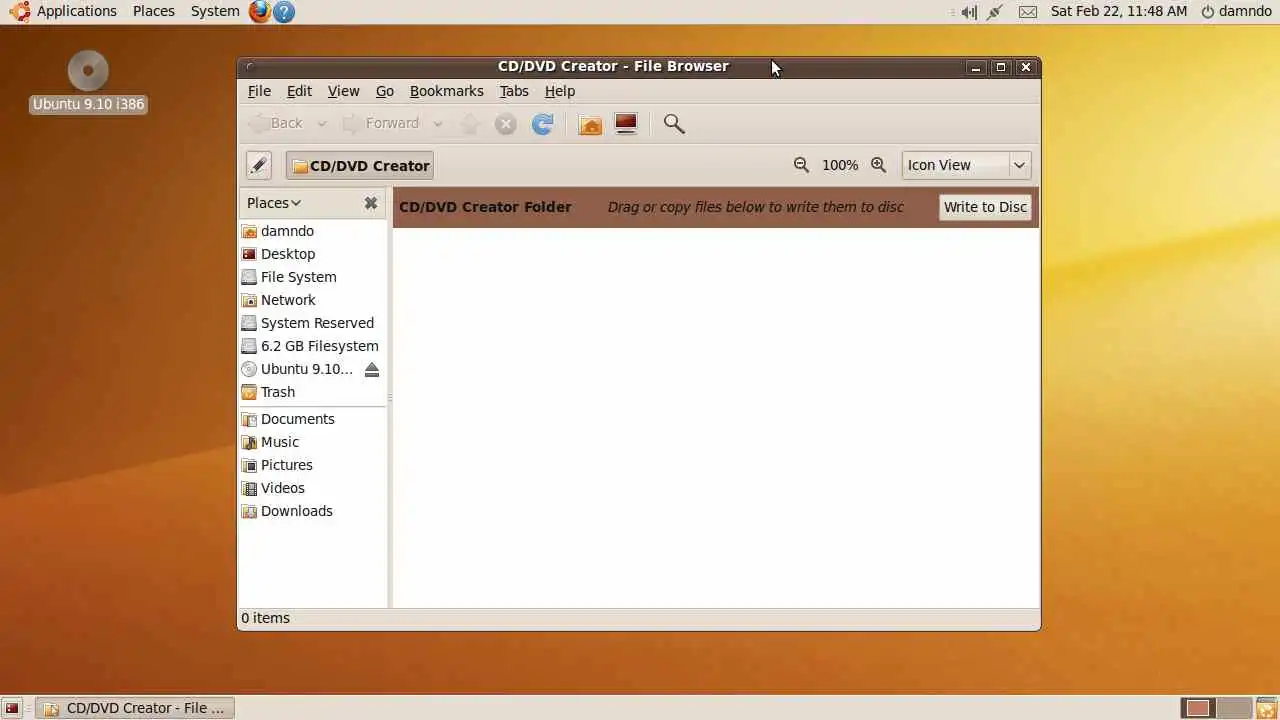This screenshot has width=1280, height=720.
Task: Eject the Ubuntu 9.10 disc
Action: 372,370
